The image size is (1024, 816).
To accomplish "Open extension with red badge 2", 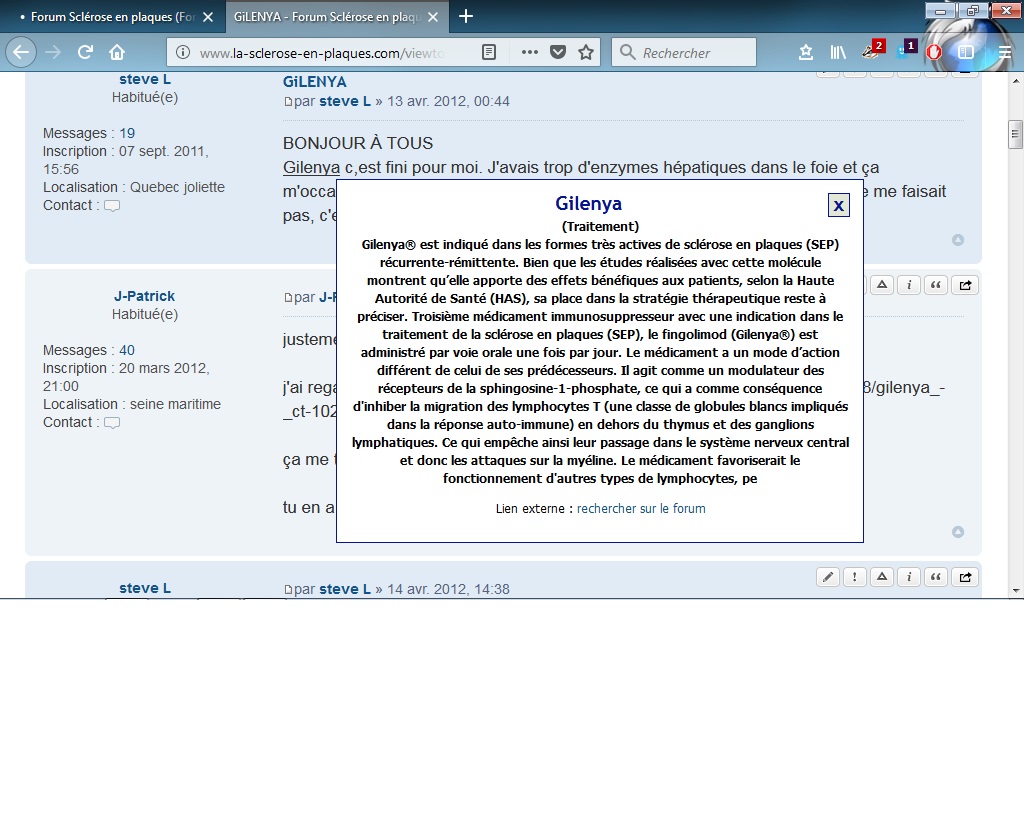I will click(x=872, y=50).
